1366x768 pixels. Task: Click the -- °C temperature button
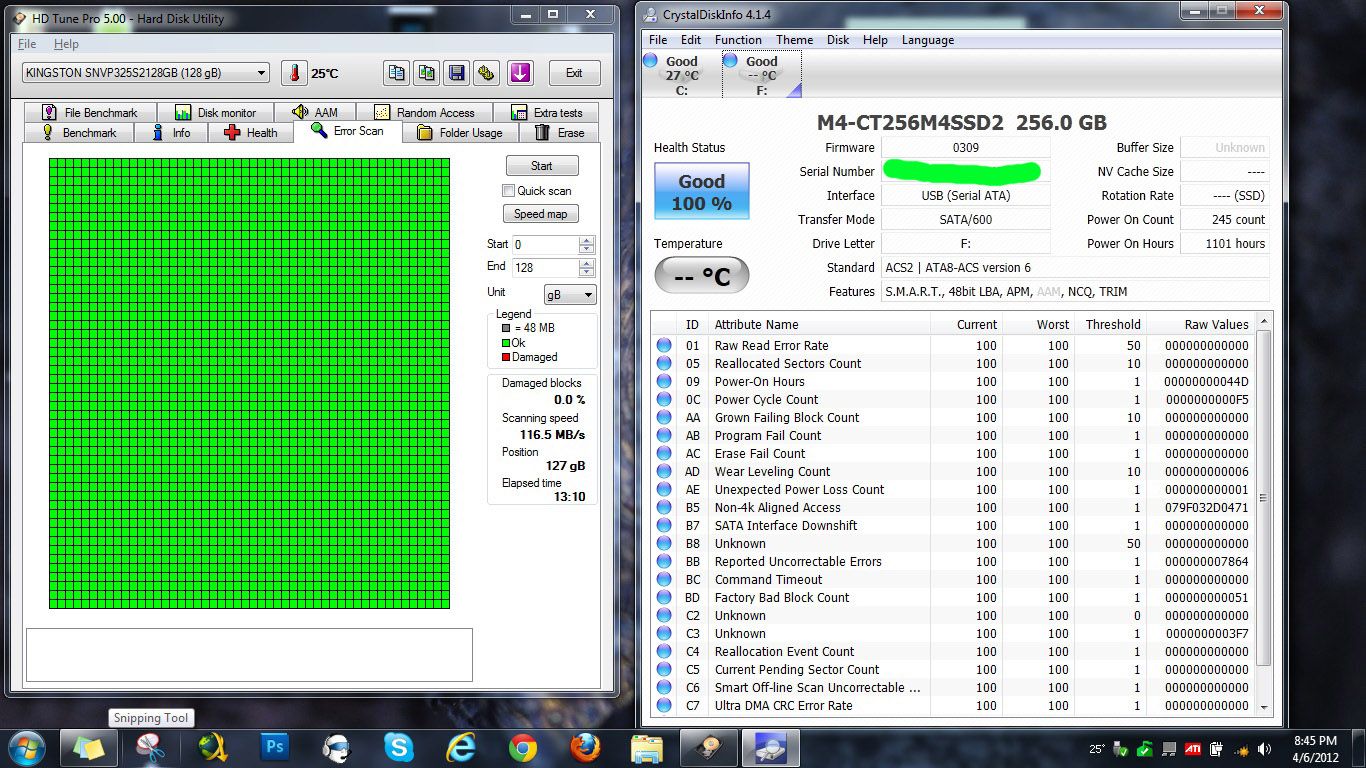(701, 276)
